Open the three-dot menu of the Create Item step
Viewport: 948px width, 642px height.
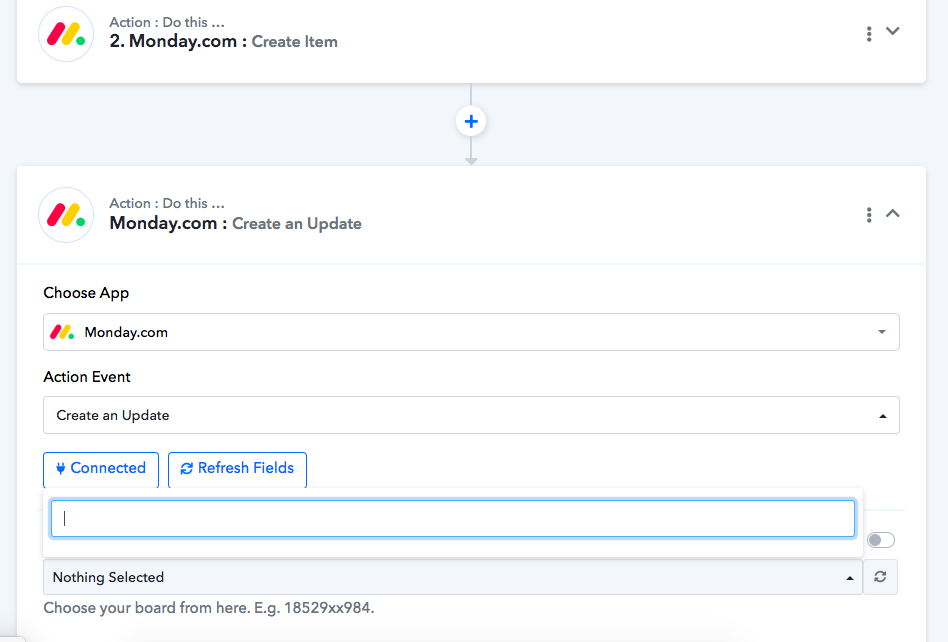pos(869,34)
